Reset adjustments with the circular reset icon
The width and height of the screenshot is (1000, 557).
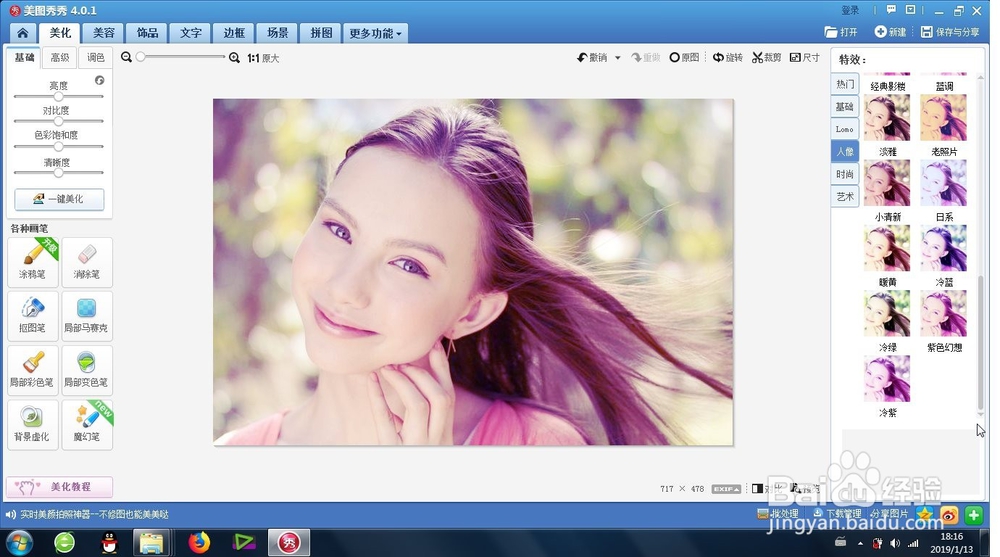(x=99, y=80)
